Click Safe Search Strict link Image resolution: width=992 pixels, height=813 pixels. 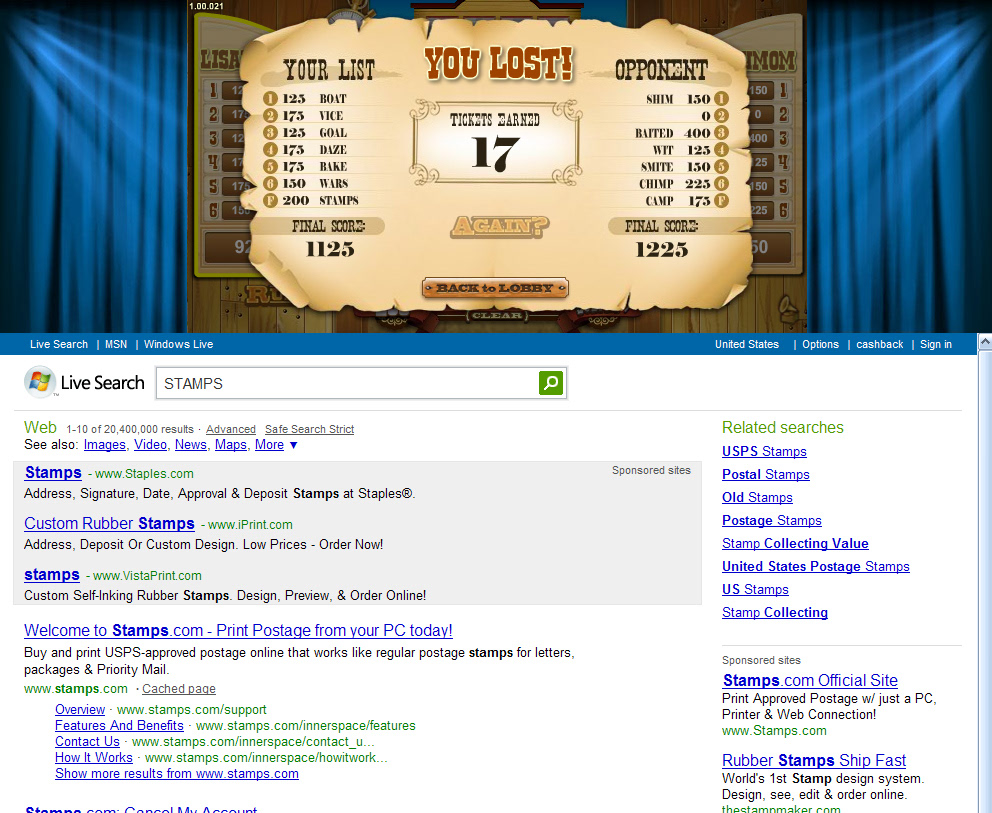[x=309, y=429]
